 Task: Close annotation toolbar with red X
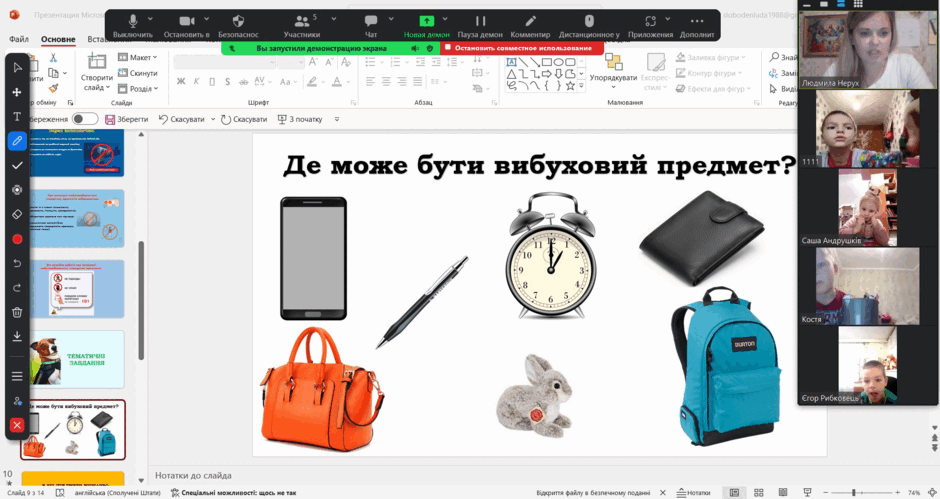pos(17,425)
